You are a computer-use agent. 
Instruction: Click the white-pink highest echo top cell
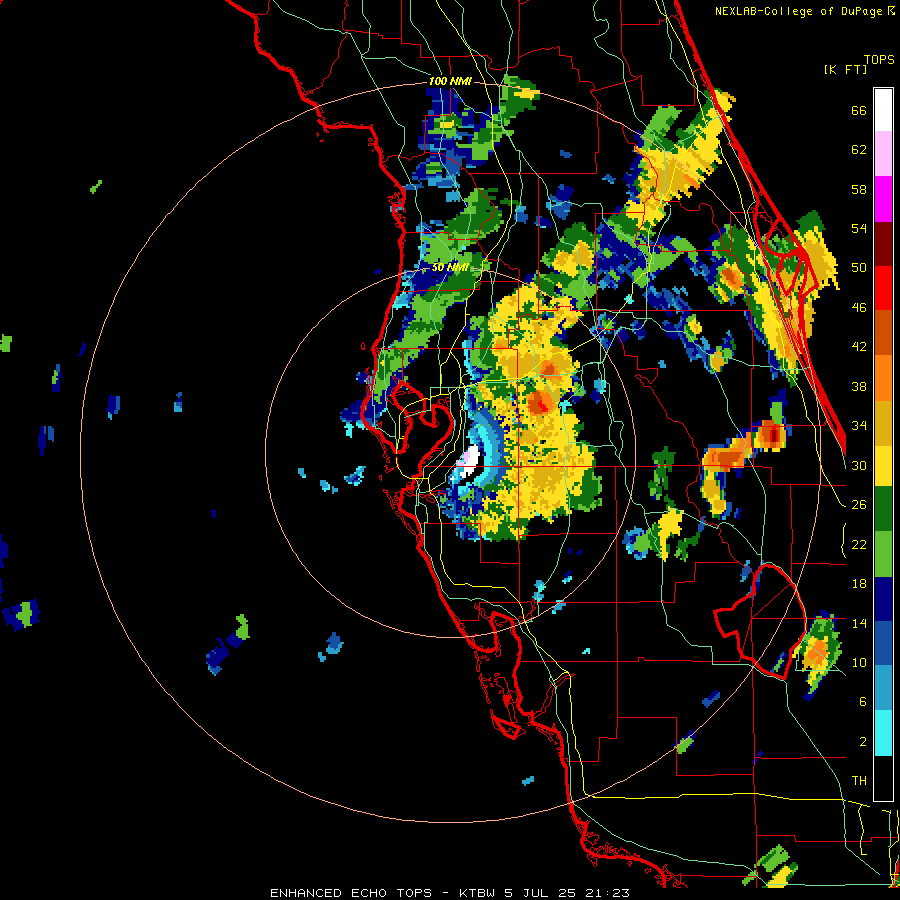468,462
